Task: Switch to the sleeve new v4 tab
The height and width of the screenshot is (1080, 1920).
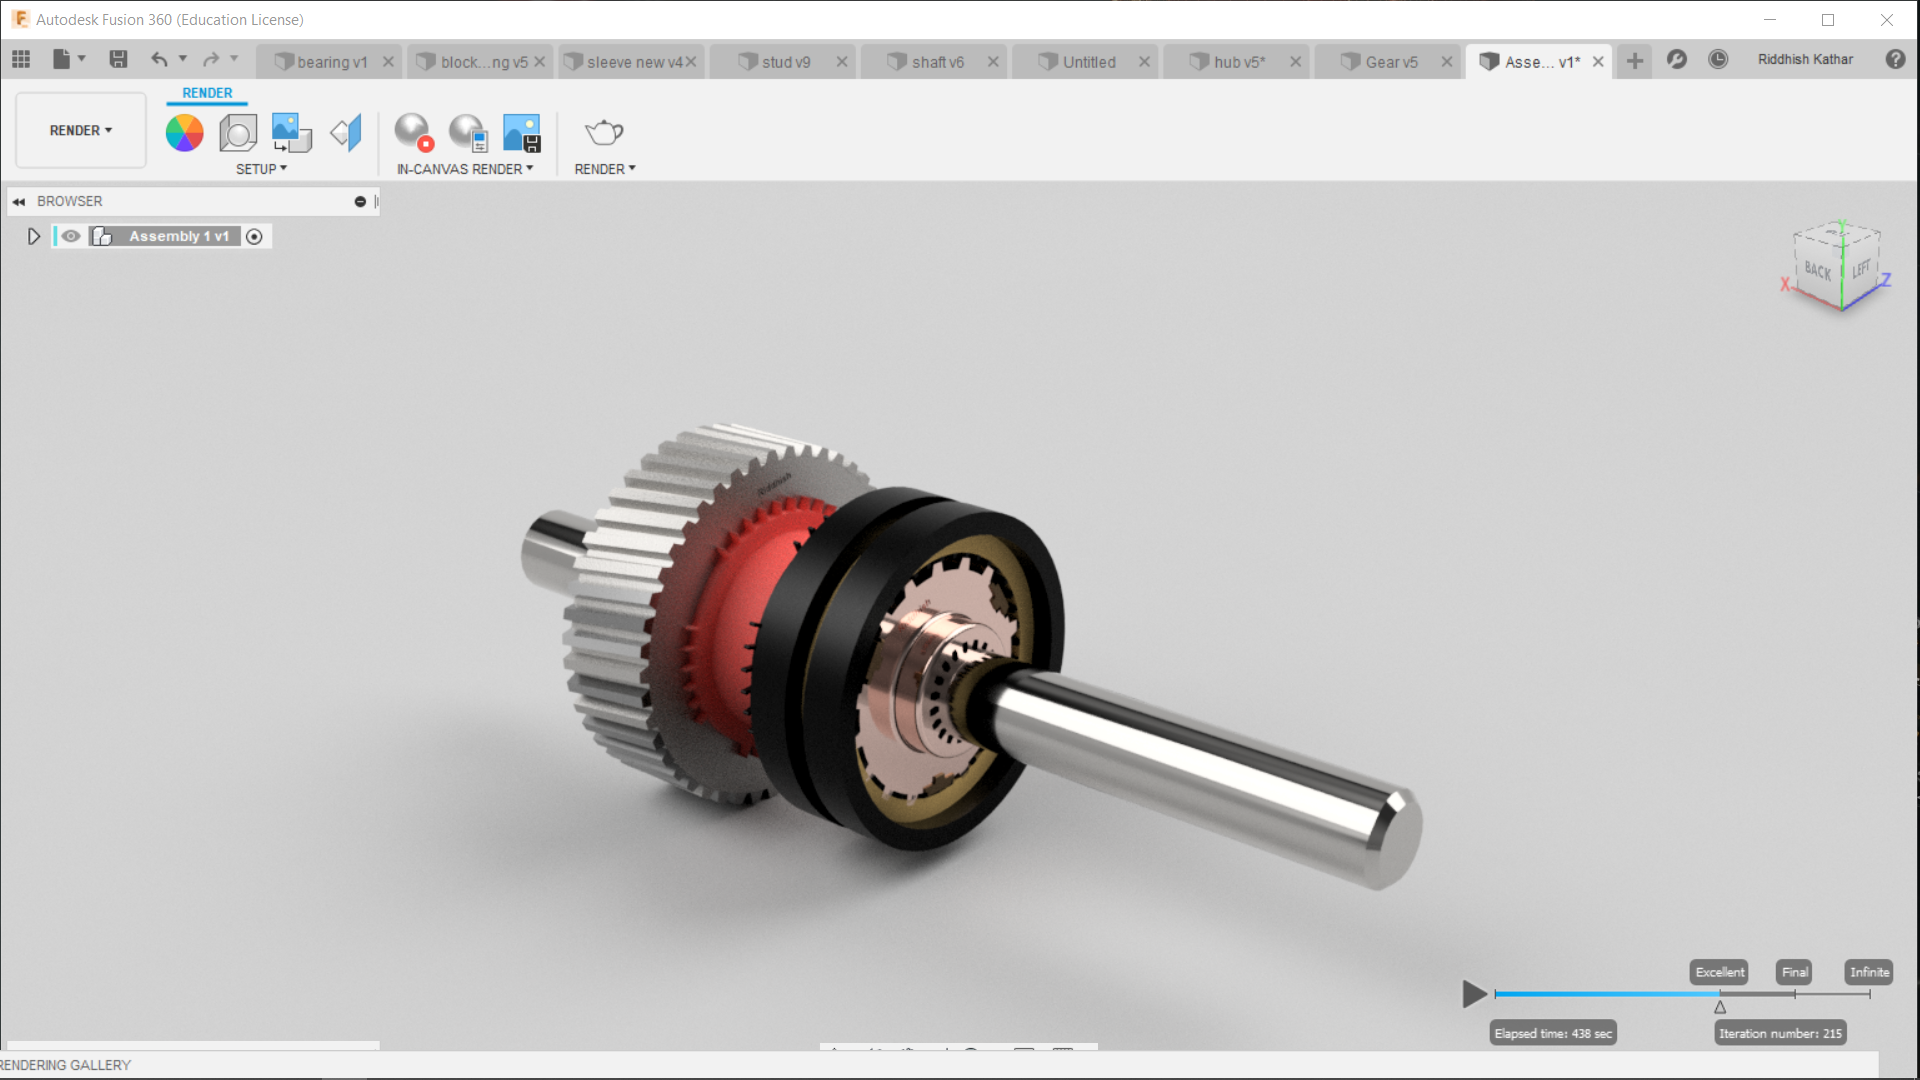Action: click(623, 62)
